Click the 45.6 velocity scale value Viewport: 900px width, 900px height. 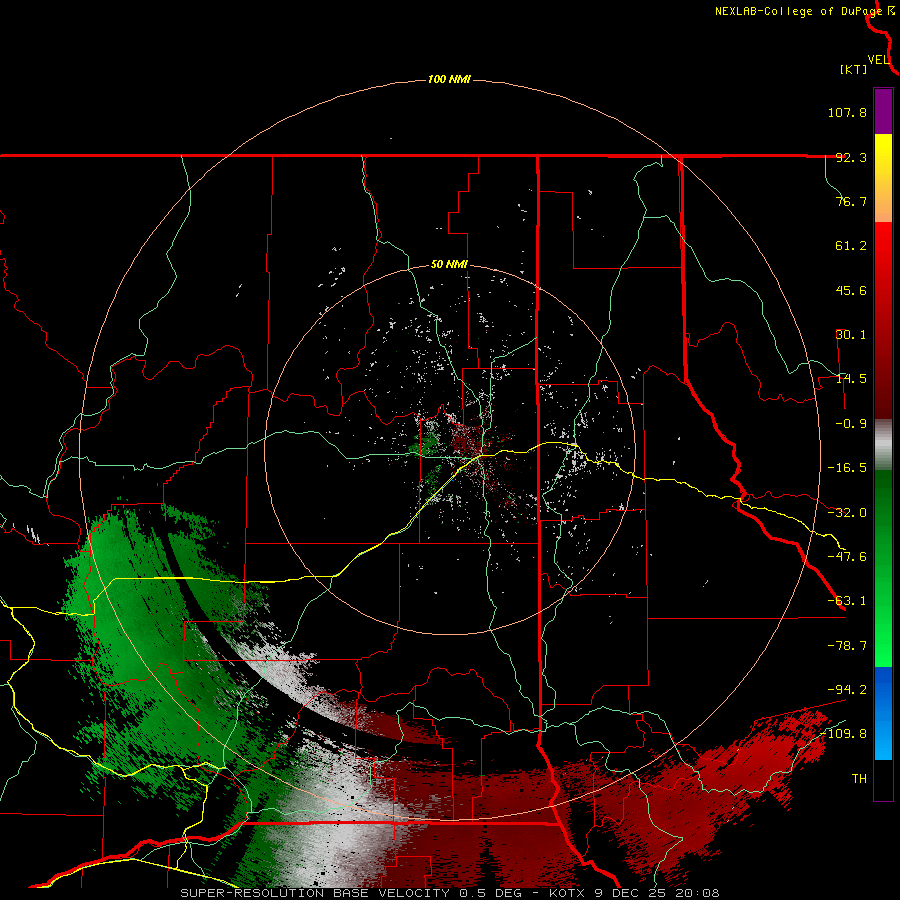click(851, 290)
